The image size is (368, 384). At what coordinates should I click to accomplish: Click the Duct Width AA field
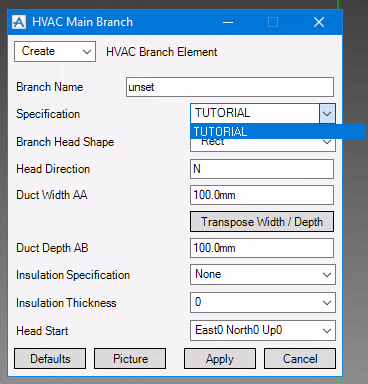tap(262, 195)
